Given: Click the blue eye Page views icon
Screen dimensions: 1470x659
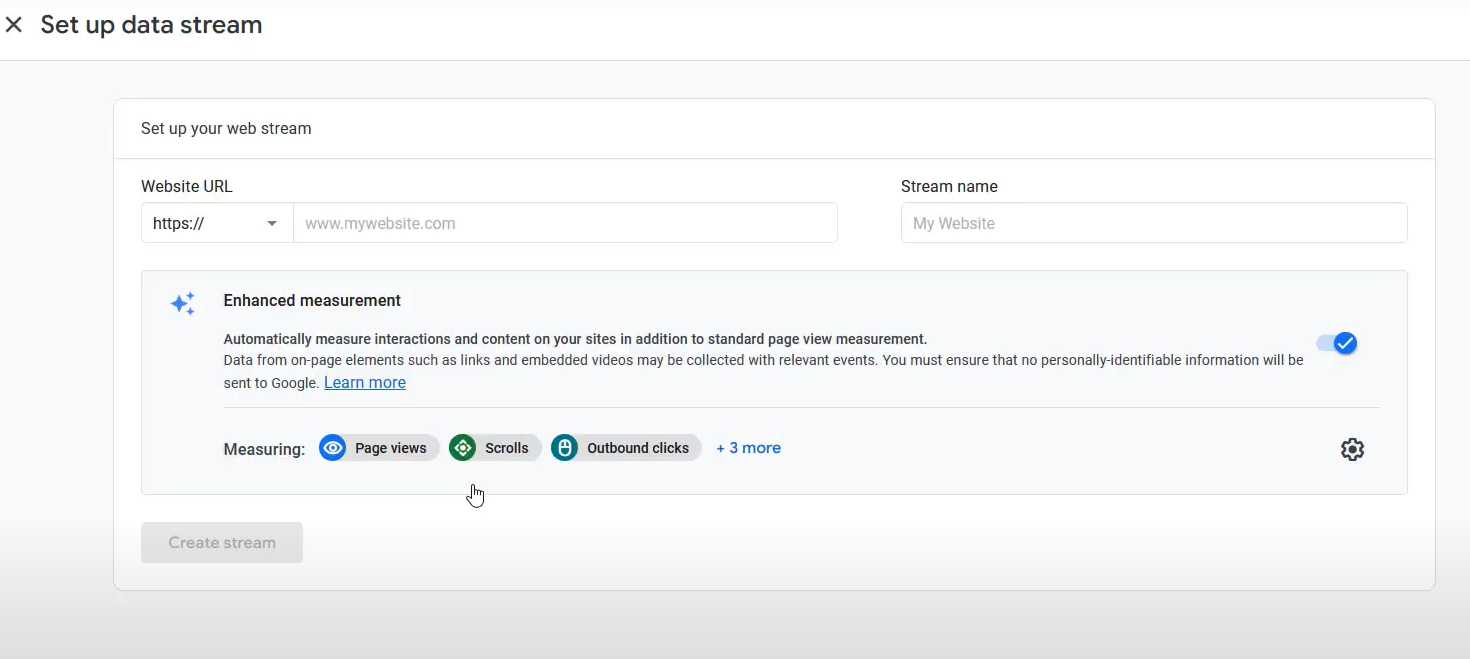Looking at the screenshot, I should 333,448.
